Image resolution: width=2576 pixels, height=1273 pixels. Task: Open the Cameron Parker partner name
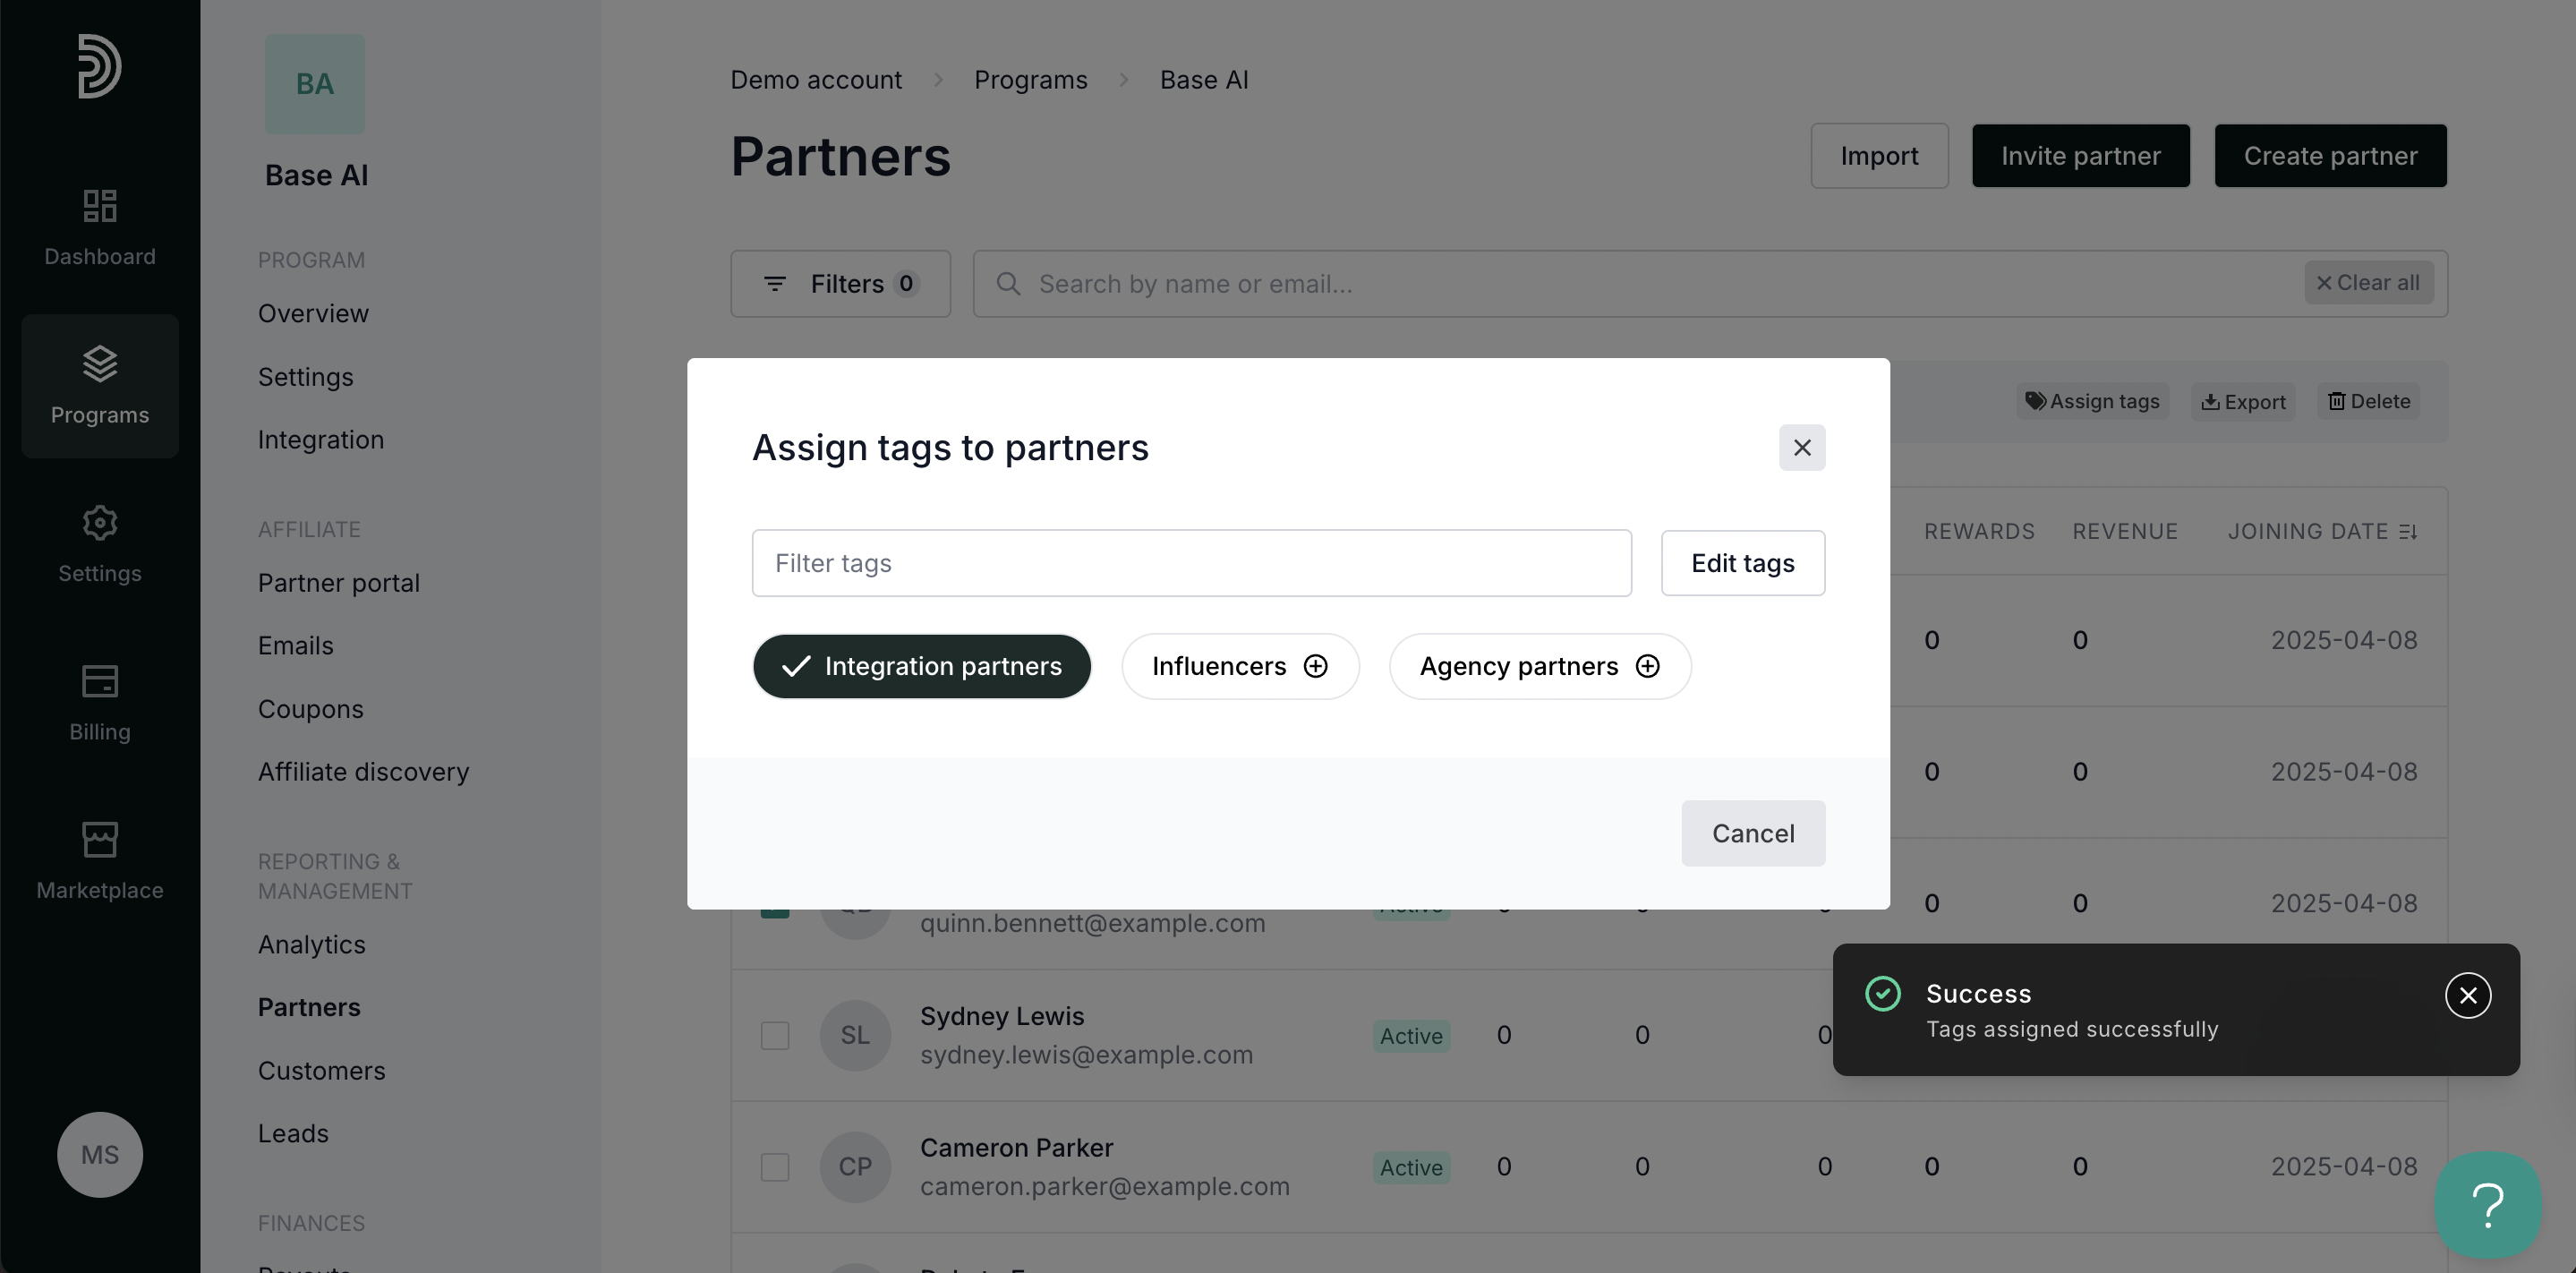coord(1016,1148)
